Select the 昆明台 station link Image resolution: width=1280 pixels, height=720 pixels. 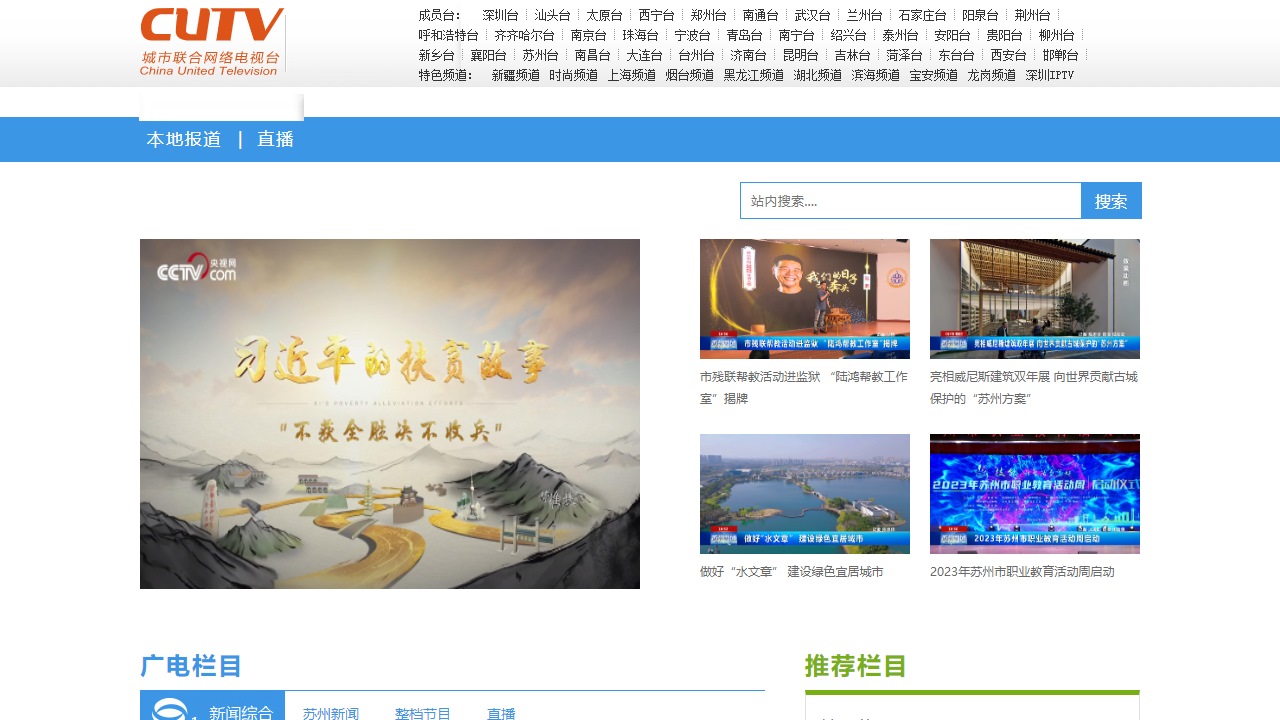pos(800,55)
